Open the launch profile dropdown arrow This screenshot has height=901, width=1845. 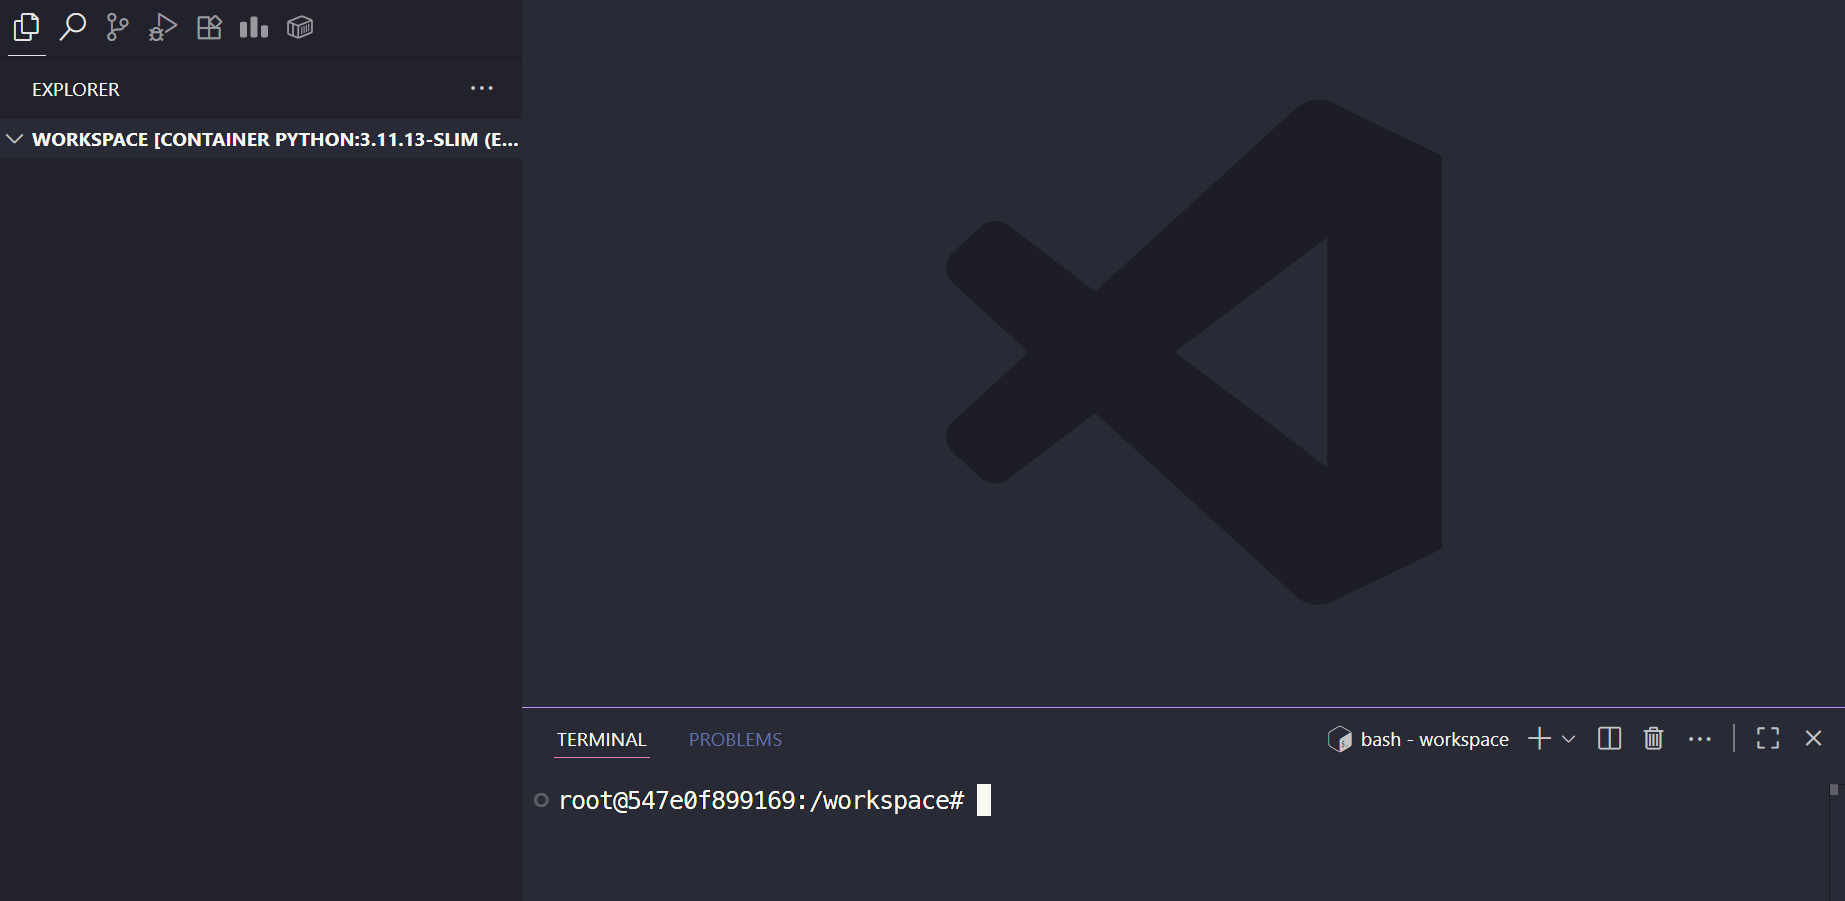click(x=1568, y=739)
